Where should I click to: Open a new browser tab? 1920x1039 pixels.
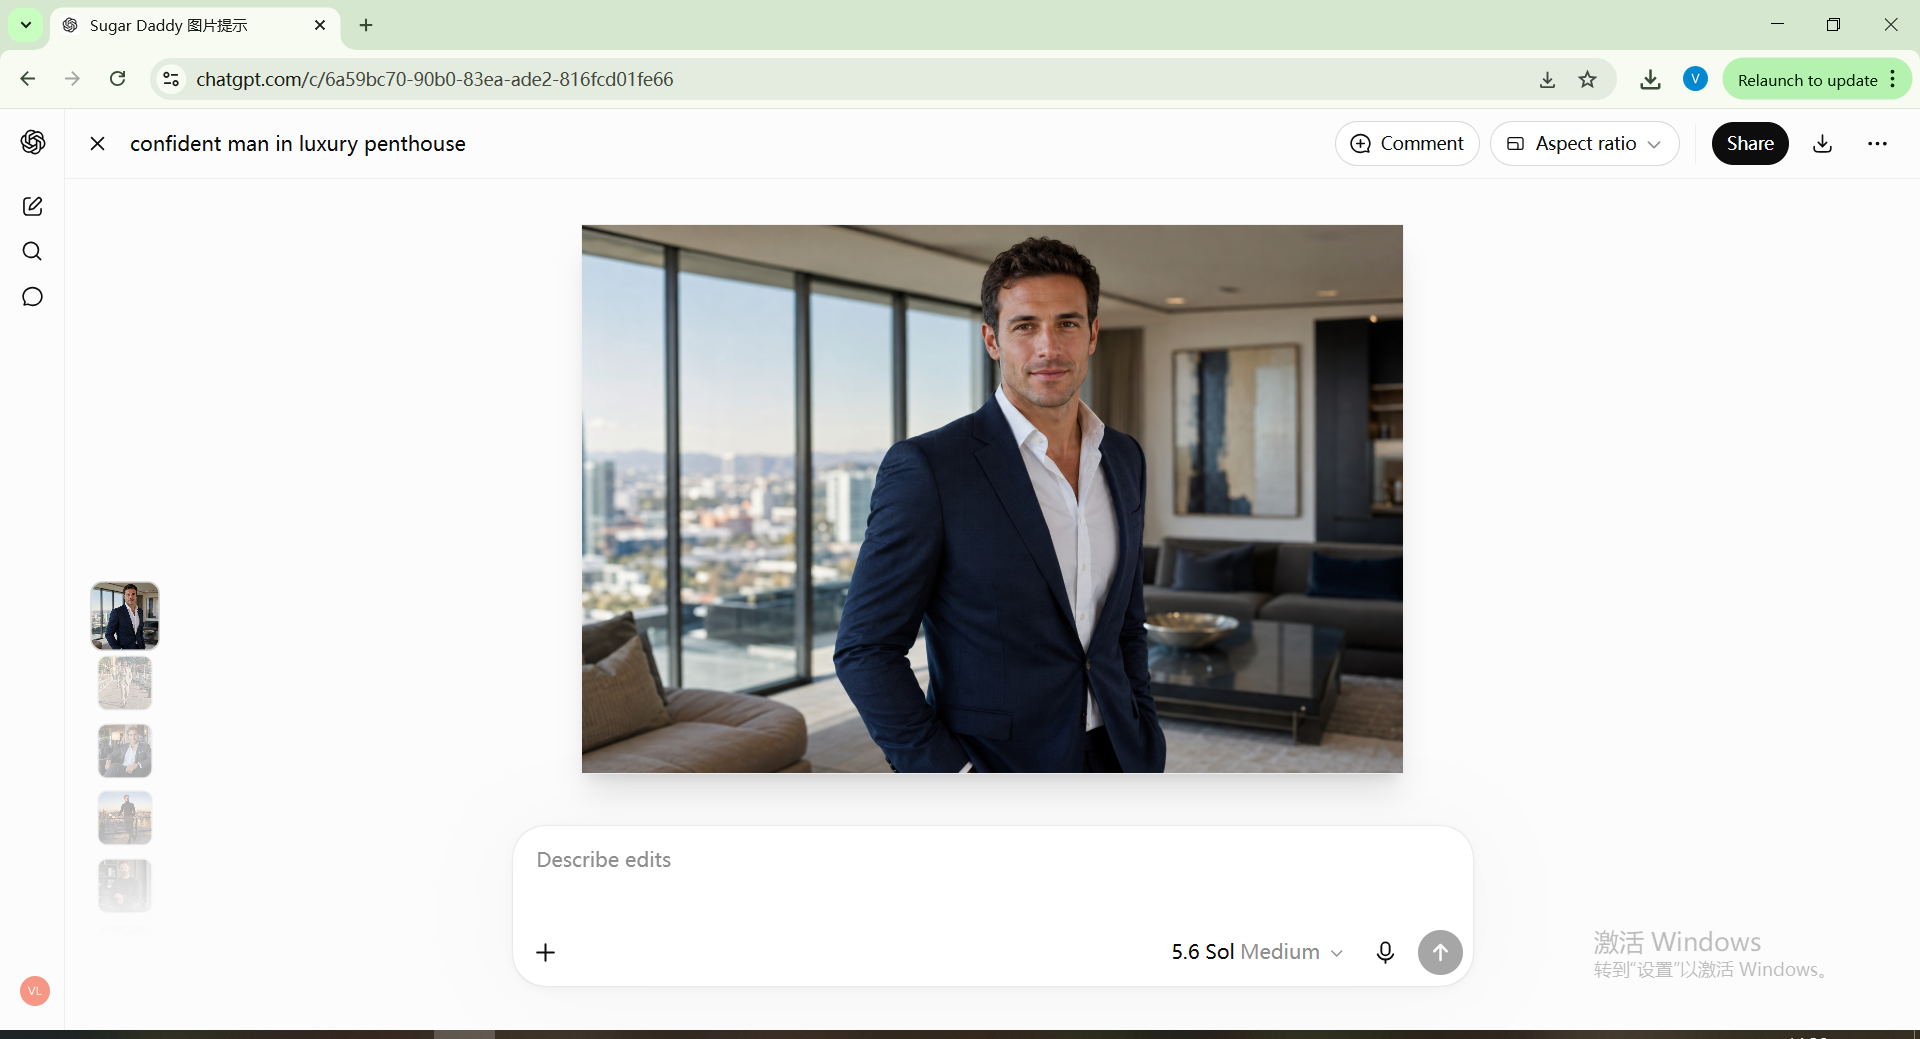tap(366, 25)
